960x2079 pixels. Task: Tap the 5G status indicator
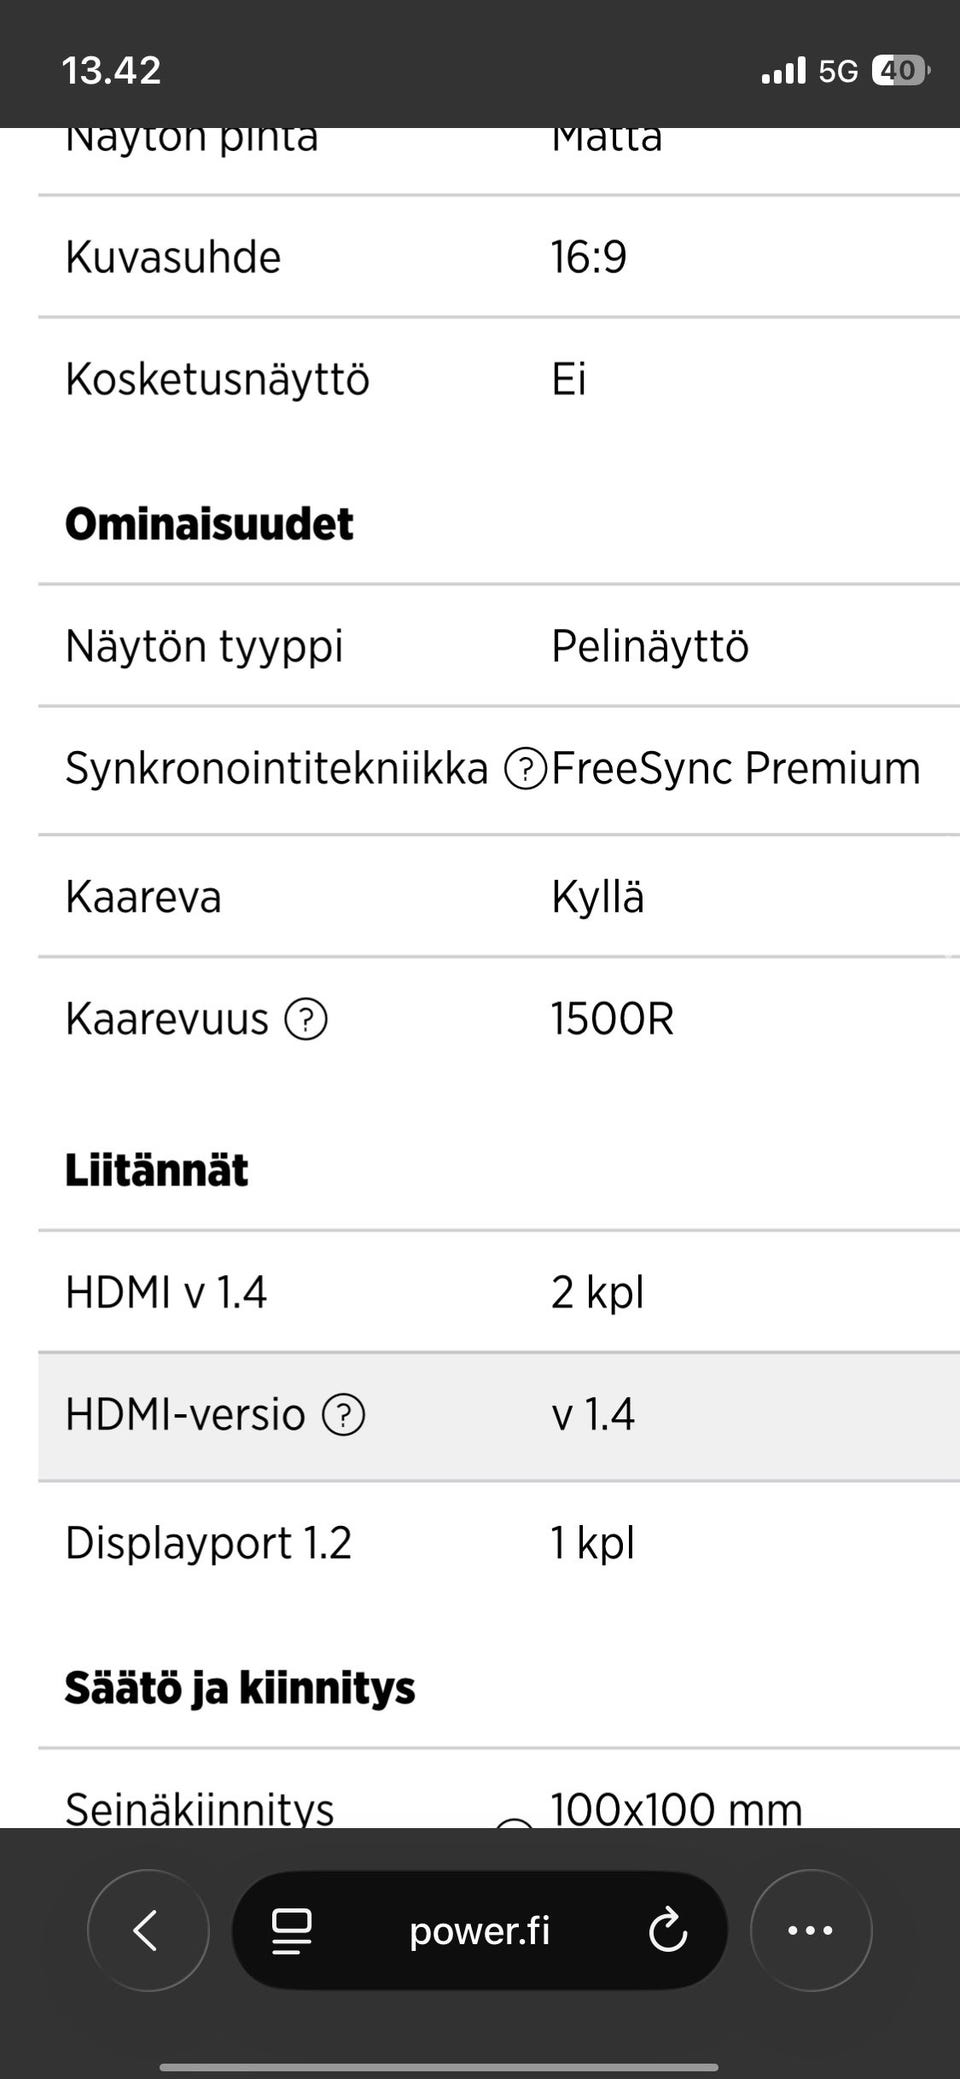click(840, 68)
